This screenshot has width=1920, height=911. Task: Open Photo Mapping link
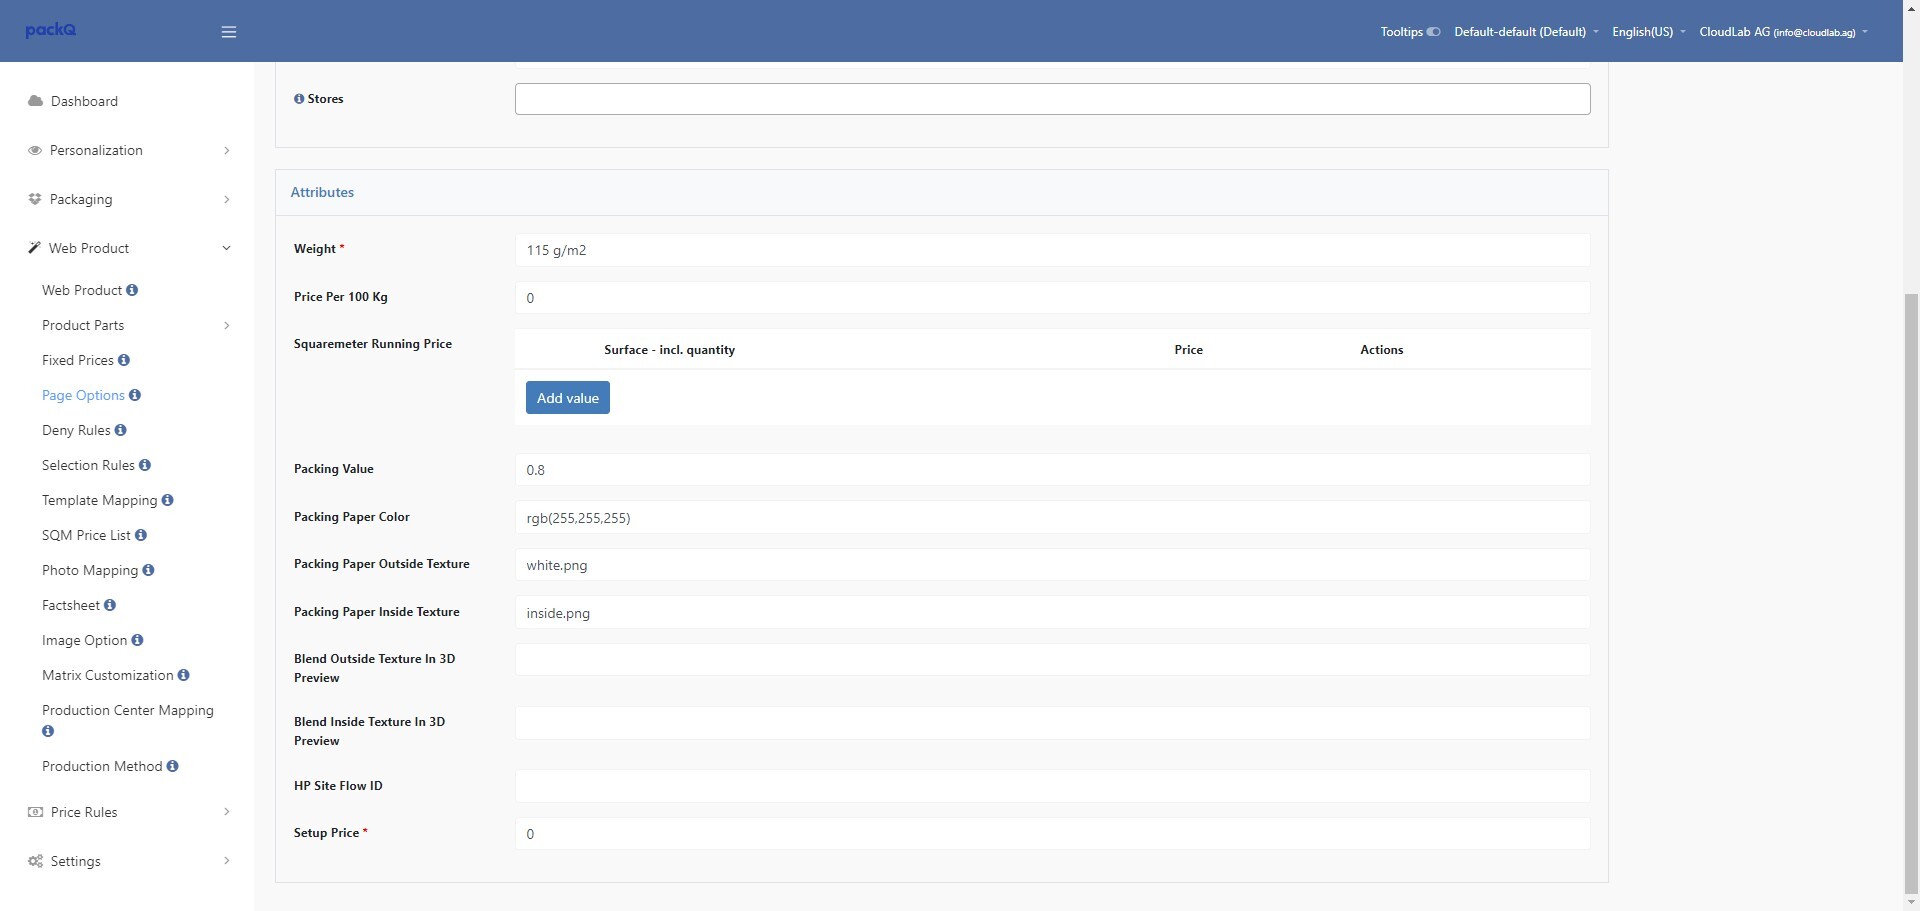coord(90,570)
